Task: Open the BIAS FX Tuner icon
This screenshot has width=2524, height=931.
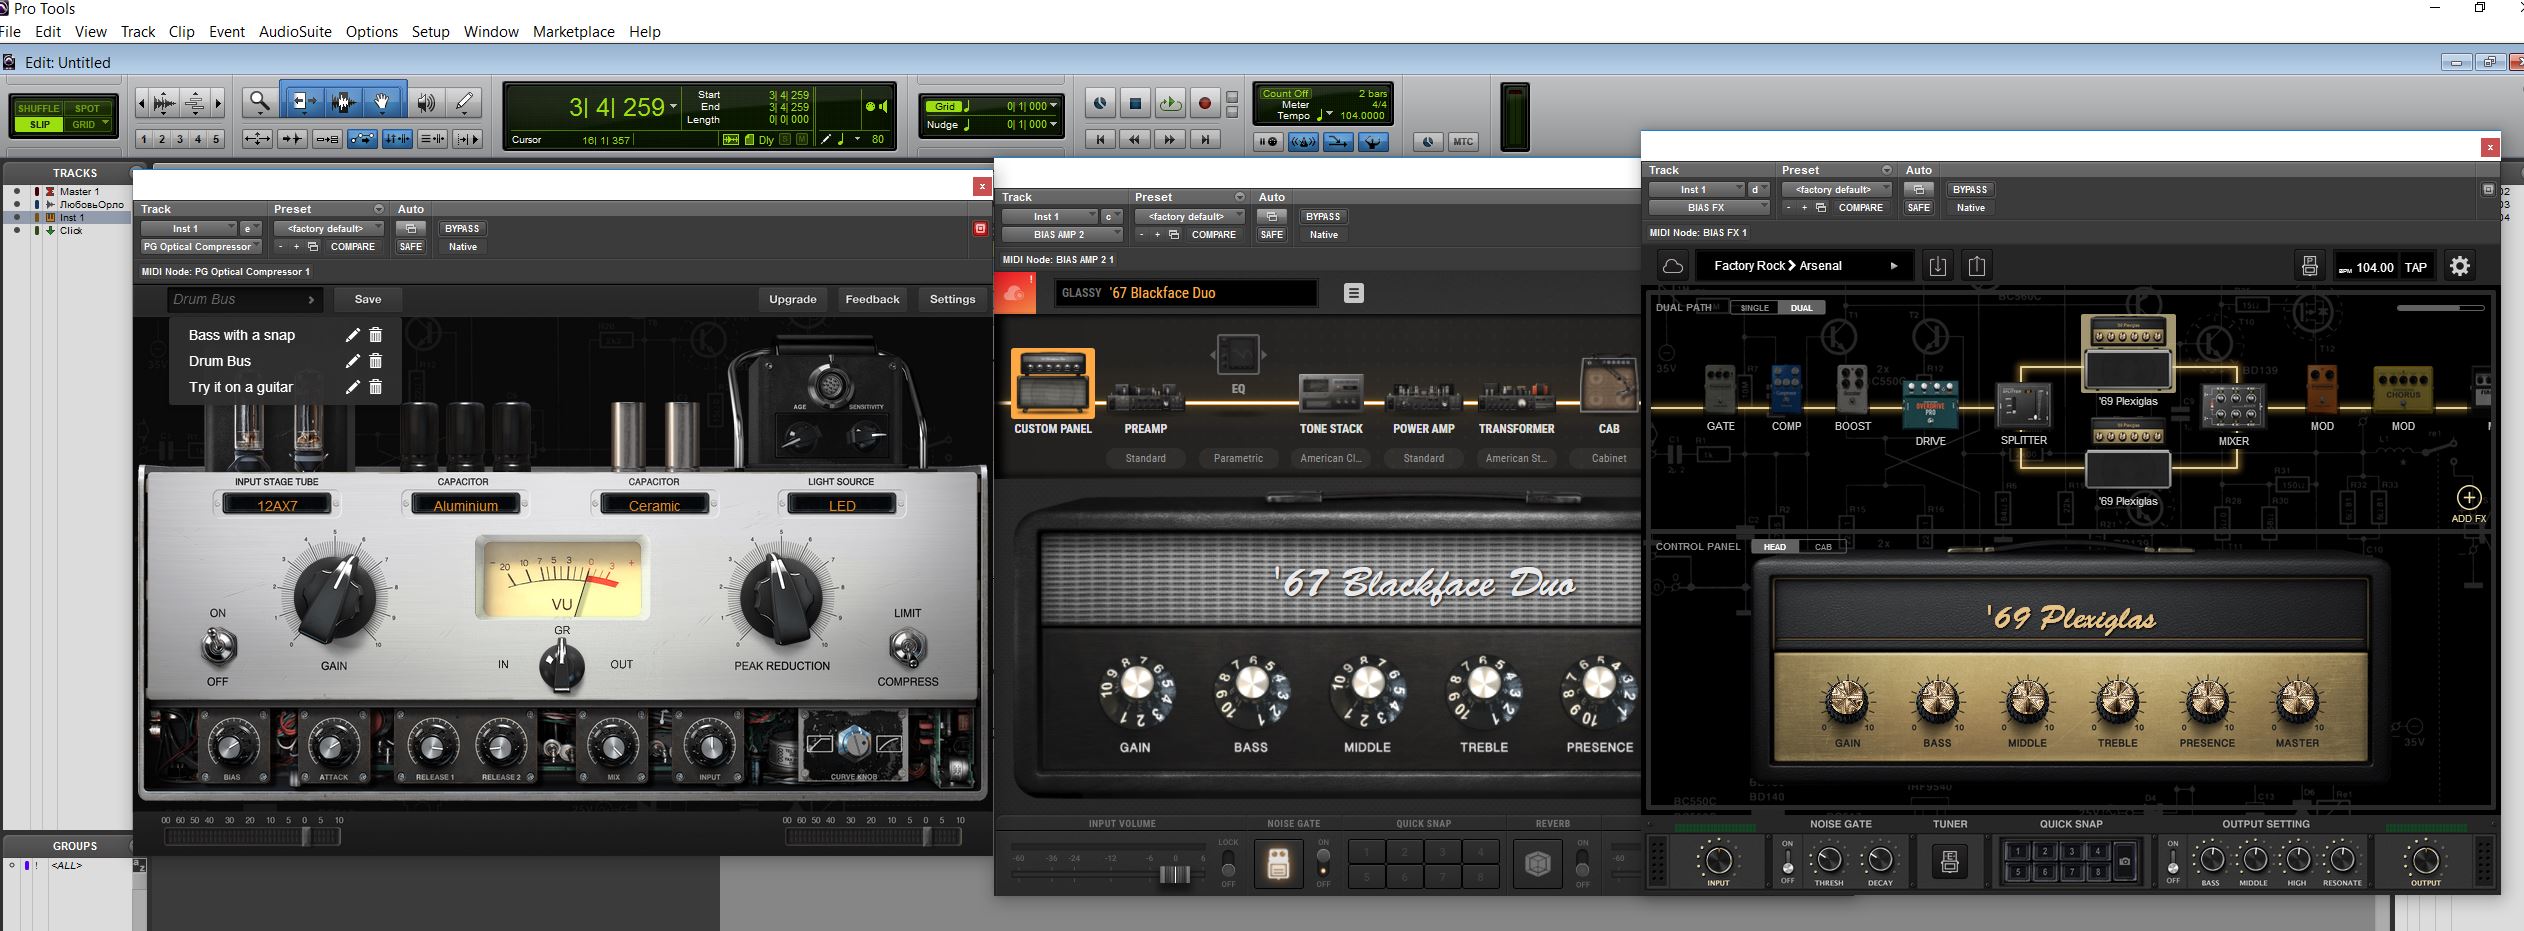Action: click(1949, 861)
